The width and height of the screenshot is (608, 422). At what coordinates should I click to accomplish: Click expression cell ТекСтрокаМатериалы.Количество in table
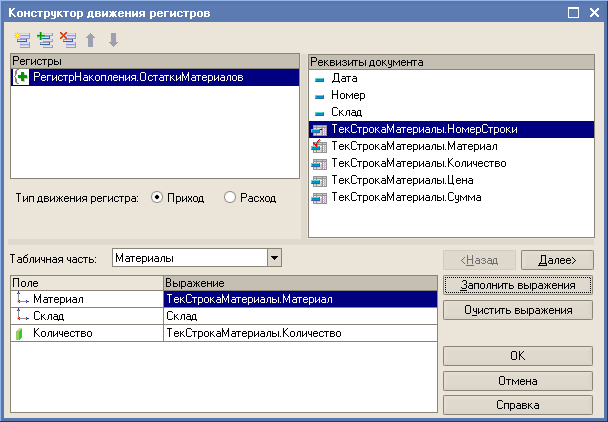point(301,333)
